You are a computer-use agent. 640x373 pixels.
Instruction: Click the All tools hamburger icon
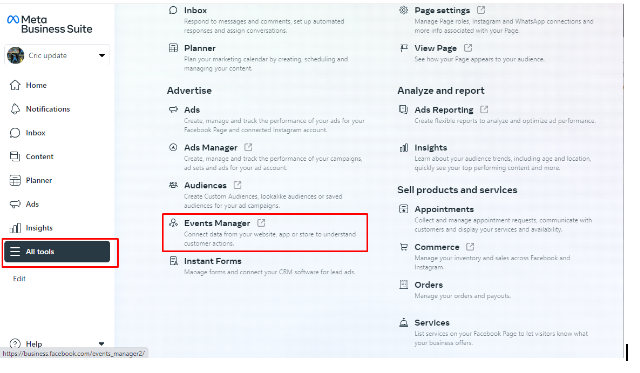15,252
